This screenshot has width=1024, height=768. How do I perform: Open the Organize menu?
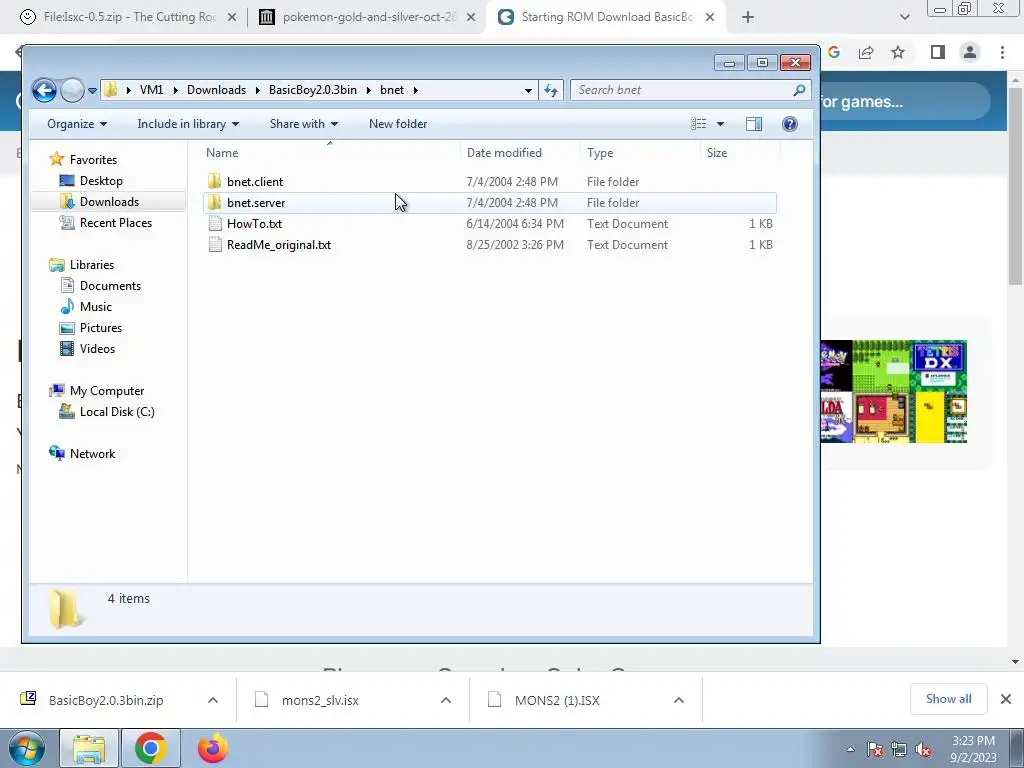tap(76, 123)
